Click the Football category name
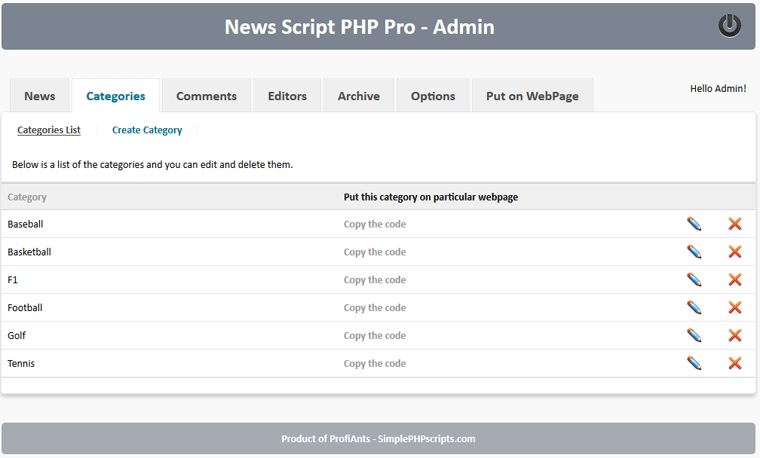The image size is (760, 458). (25, 308)
